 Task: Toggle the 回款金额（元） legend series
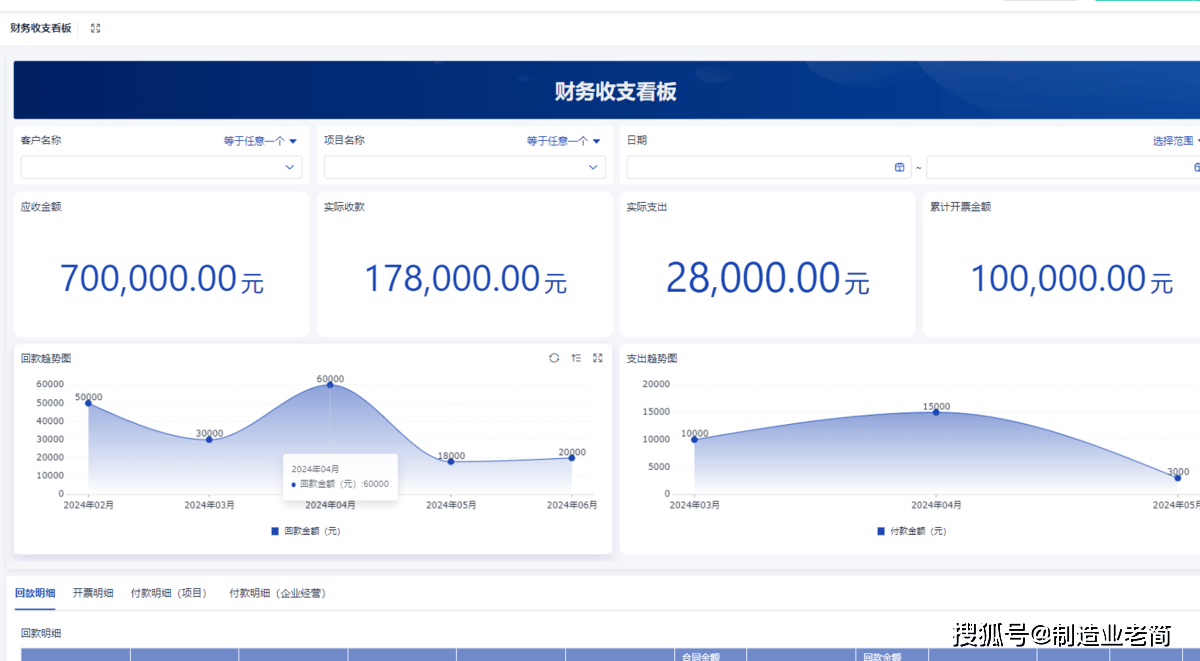(x=306, y=531)
